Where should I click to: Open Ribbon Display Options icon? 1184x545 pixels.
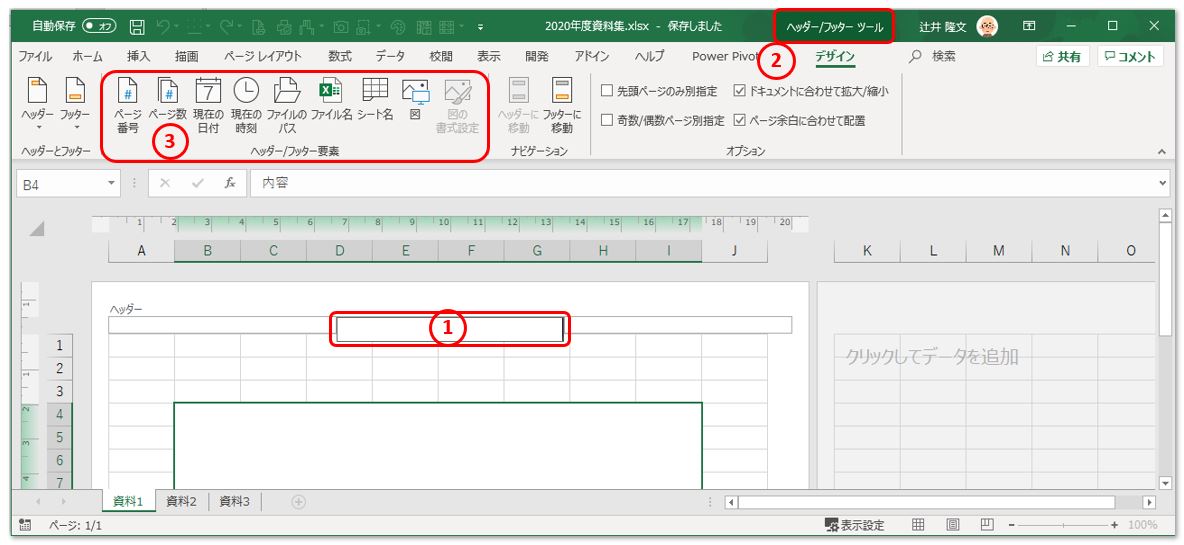click(x=1029, y=26)
